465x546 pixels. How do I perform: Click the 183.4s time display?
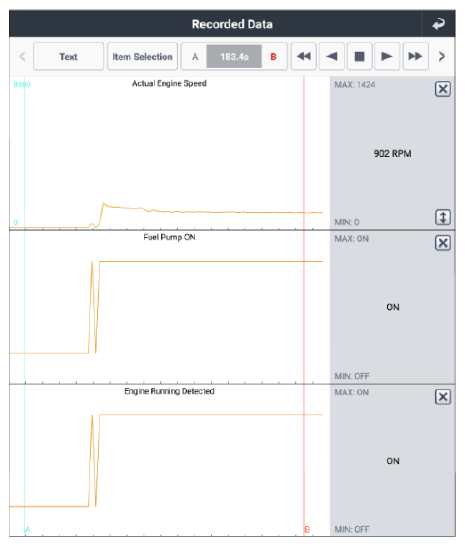point(234,56)
